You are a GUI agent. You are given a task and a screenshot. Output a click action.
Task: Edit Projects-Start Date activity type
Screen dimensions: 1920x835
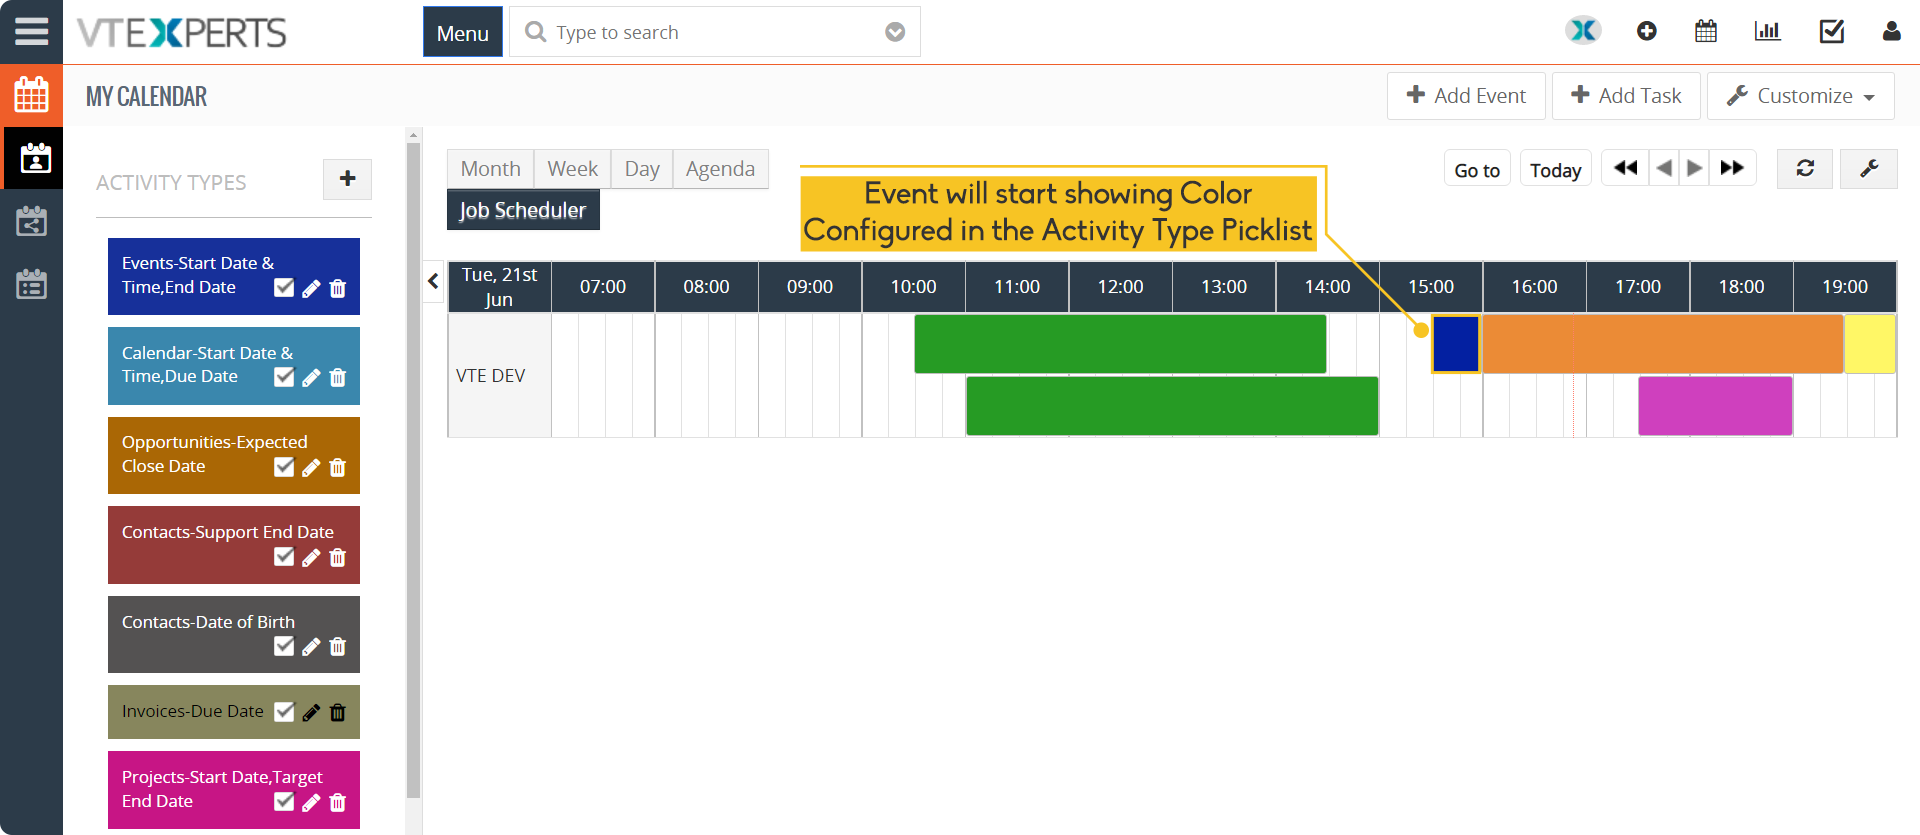point(311,802)
